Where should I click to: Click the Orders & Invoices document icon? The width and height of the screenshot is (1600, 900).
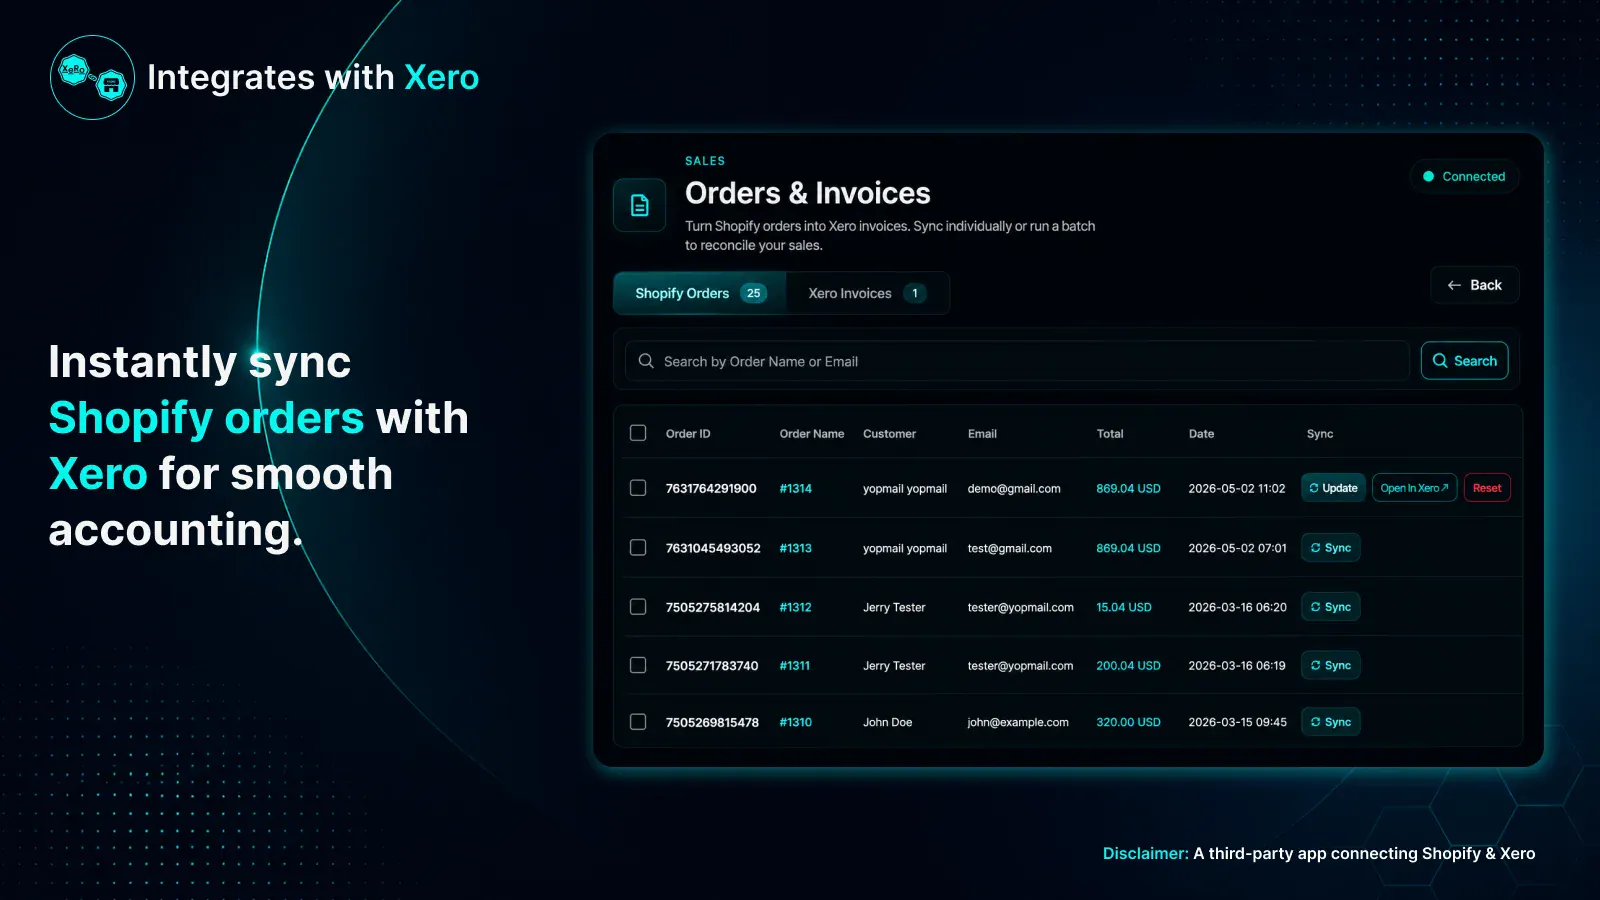(640, 205)
